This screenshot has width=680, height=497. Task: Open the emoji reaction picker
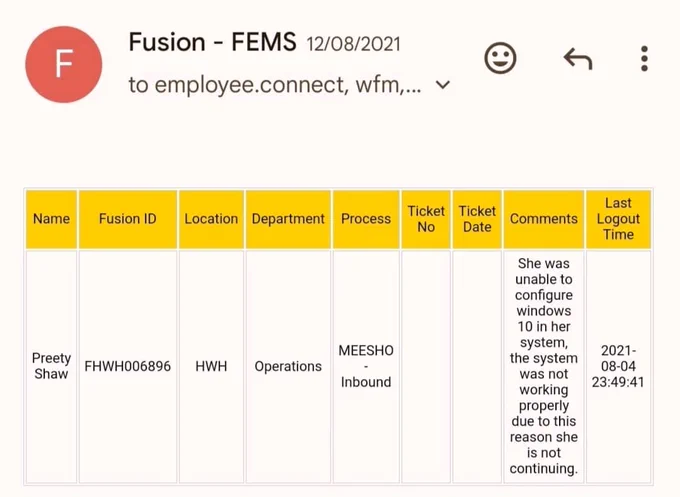500,58
